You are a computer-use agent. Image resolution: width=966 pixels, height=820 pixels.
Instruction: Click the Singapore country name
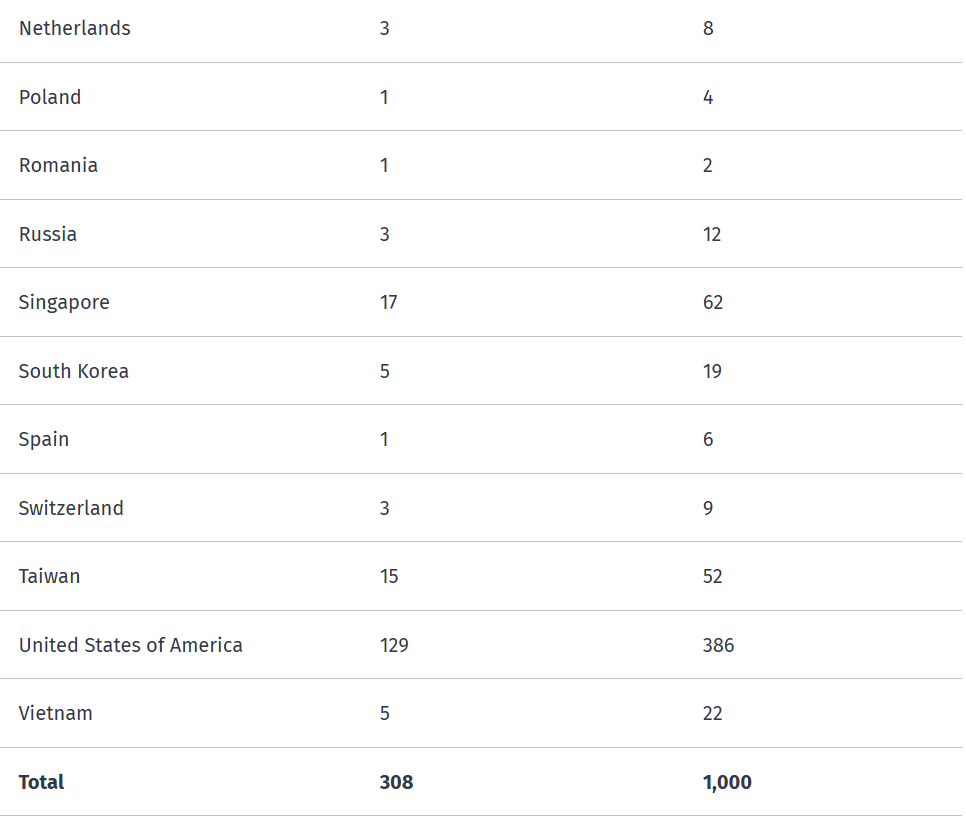[64, 303]
